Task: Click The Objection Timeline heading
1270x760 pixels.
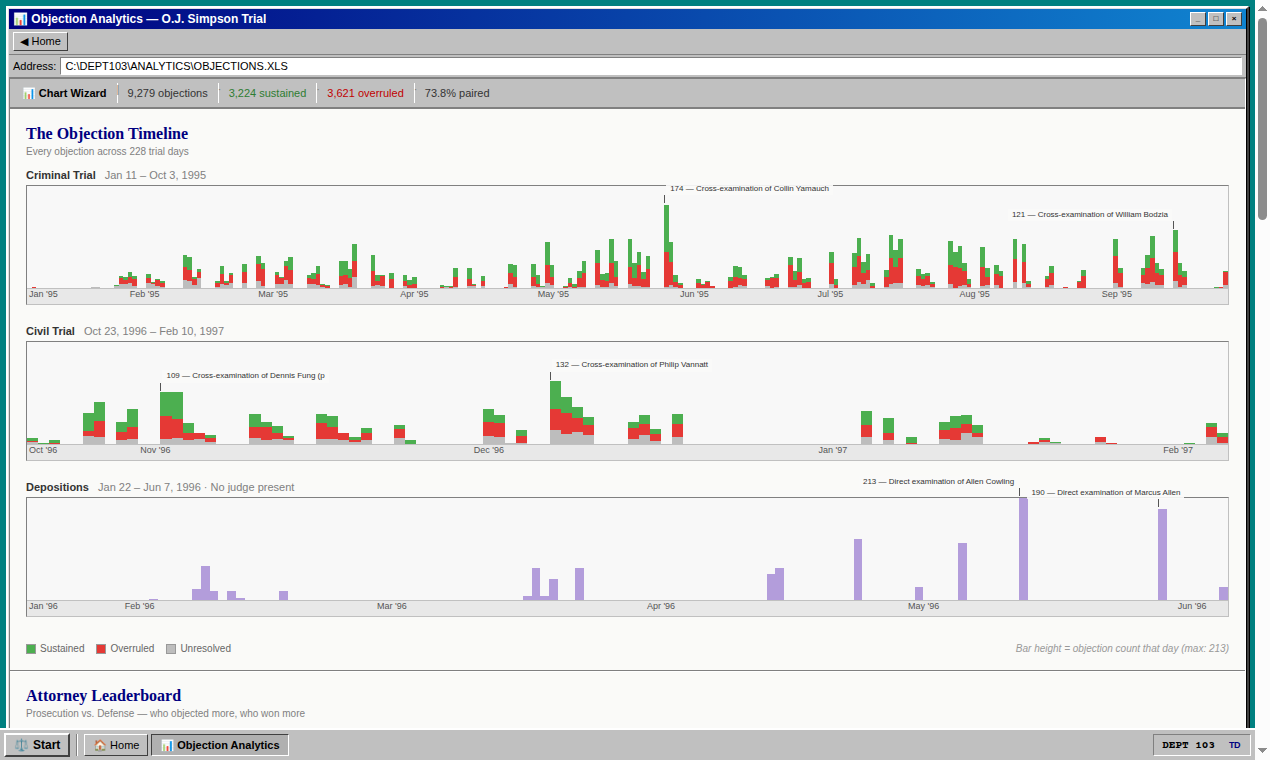Action: [x=107, y=133]
